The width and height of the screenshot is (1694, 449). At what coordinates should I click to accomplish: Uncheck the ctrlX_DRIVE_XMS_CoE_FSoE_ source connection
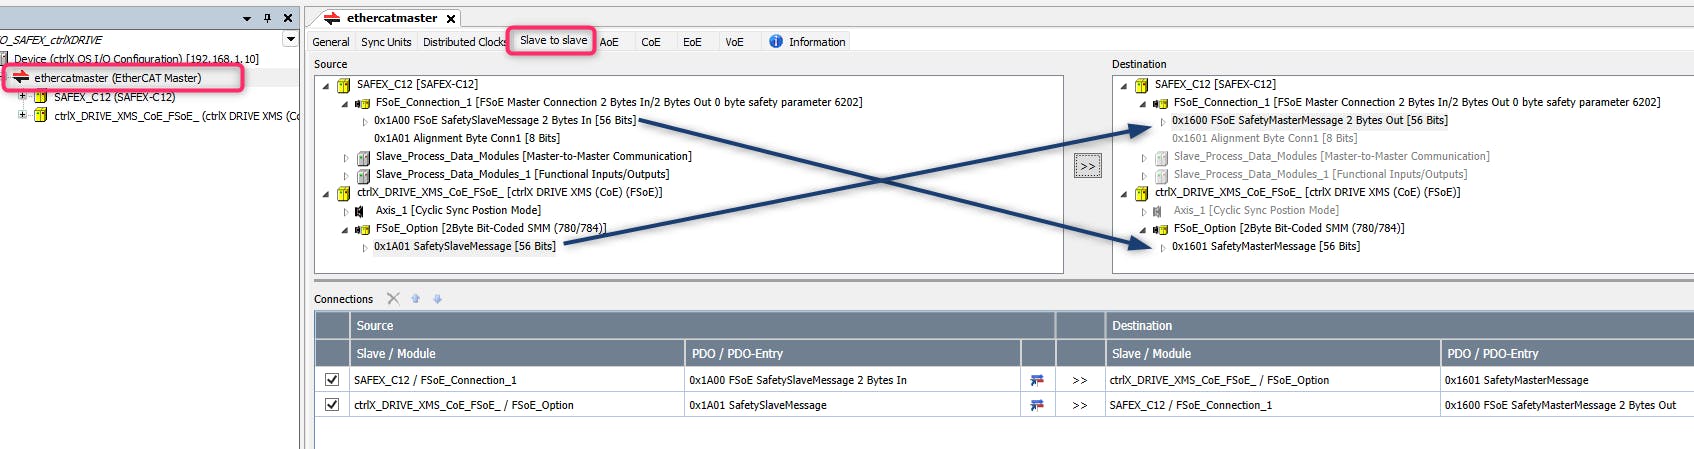[332, 405]
